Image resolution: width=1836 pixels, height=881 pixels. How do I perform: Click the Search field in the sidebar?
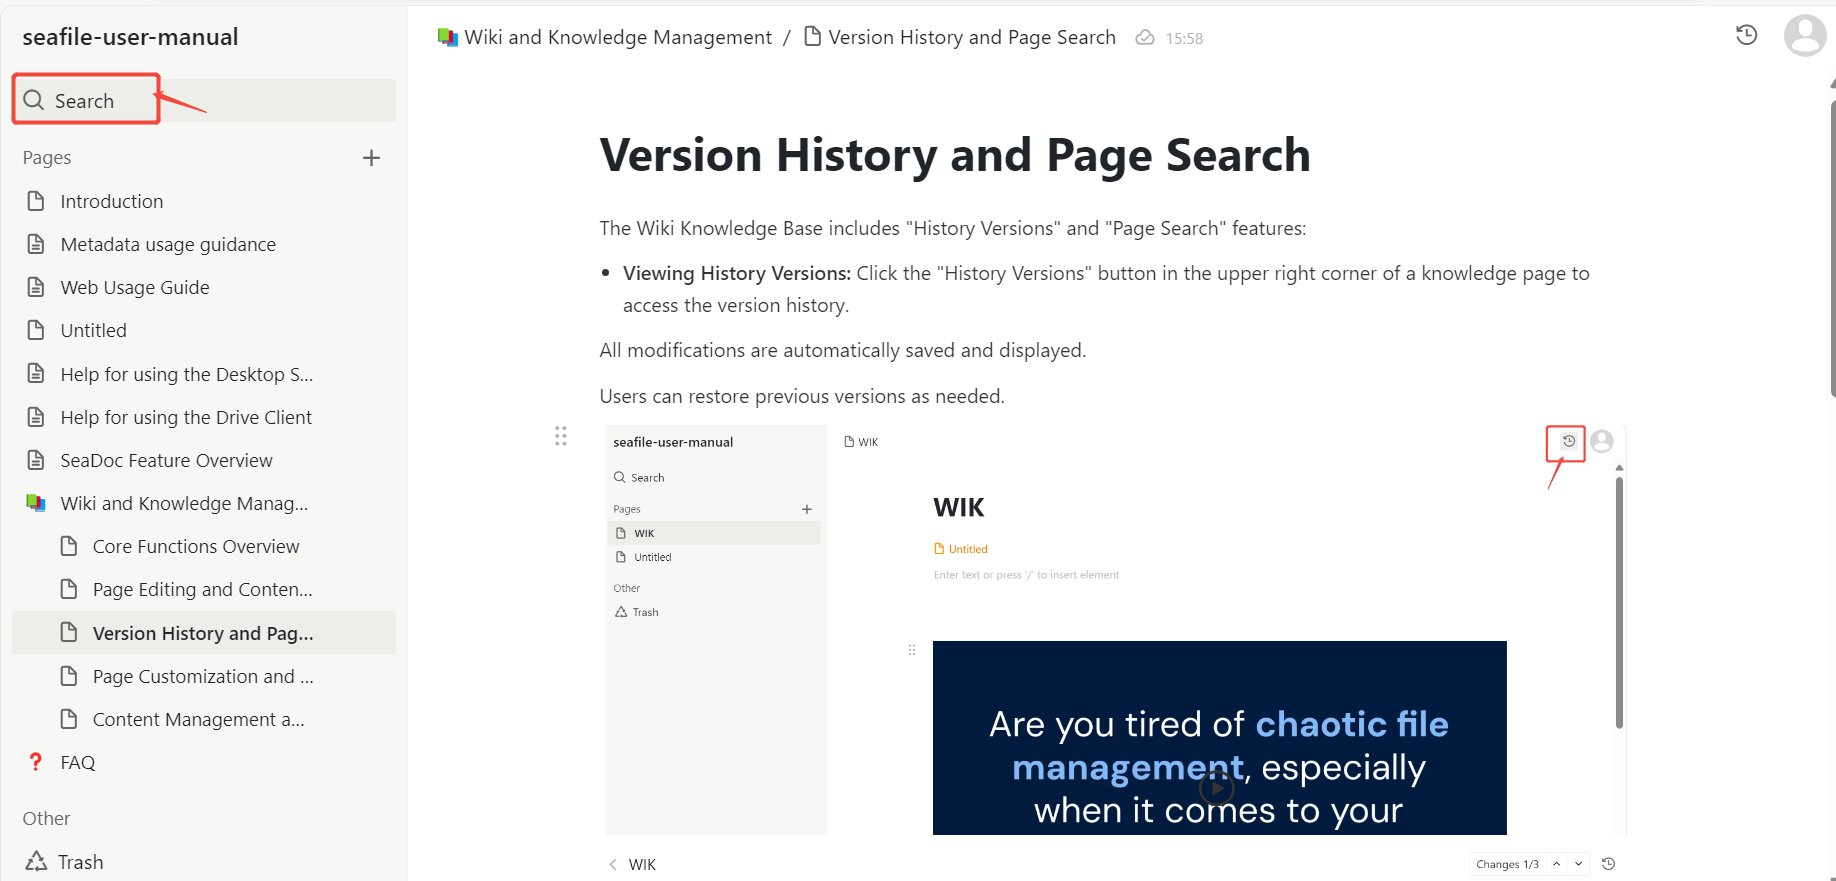pos(204,100)
